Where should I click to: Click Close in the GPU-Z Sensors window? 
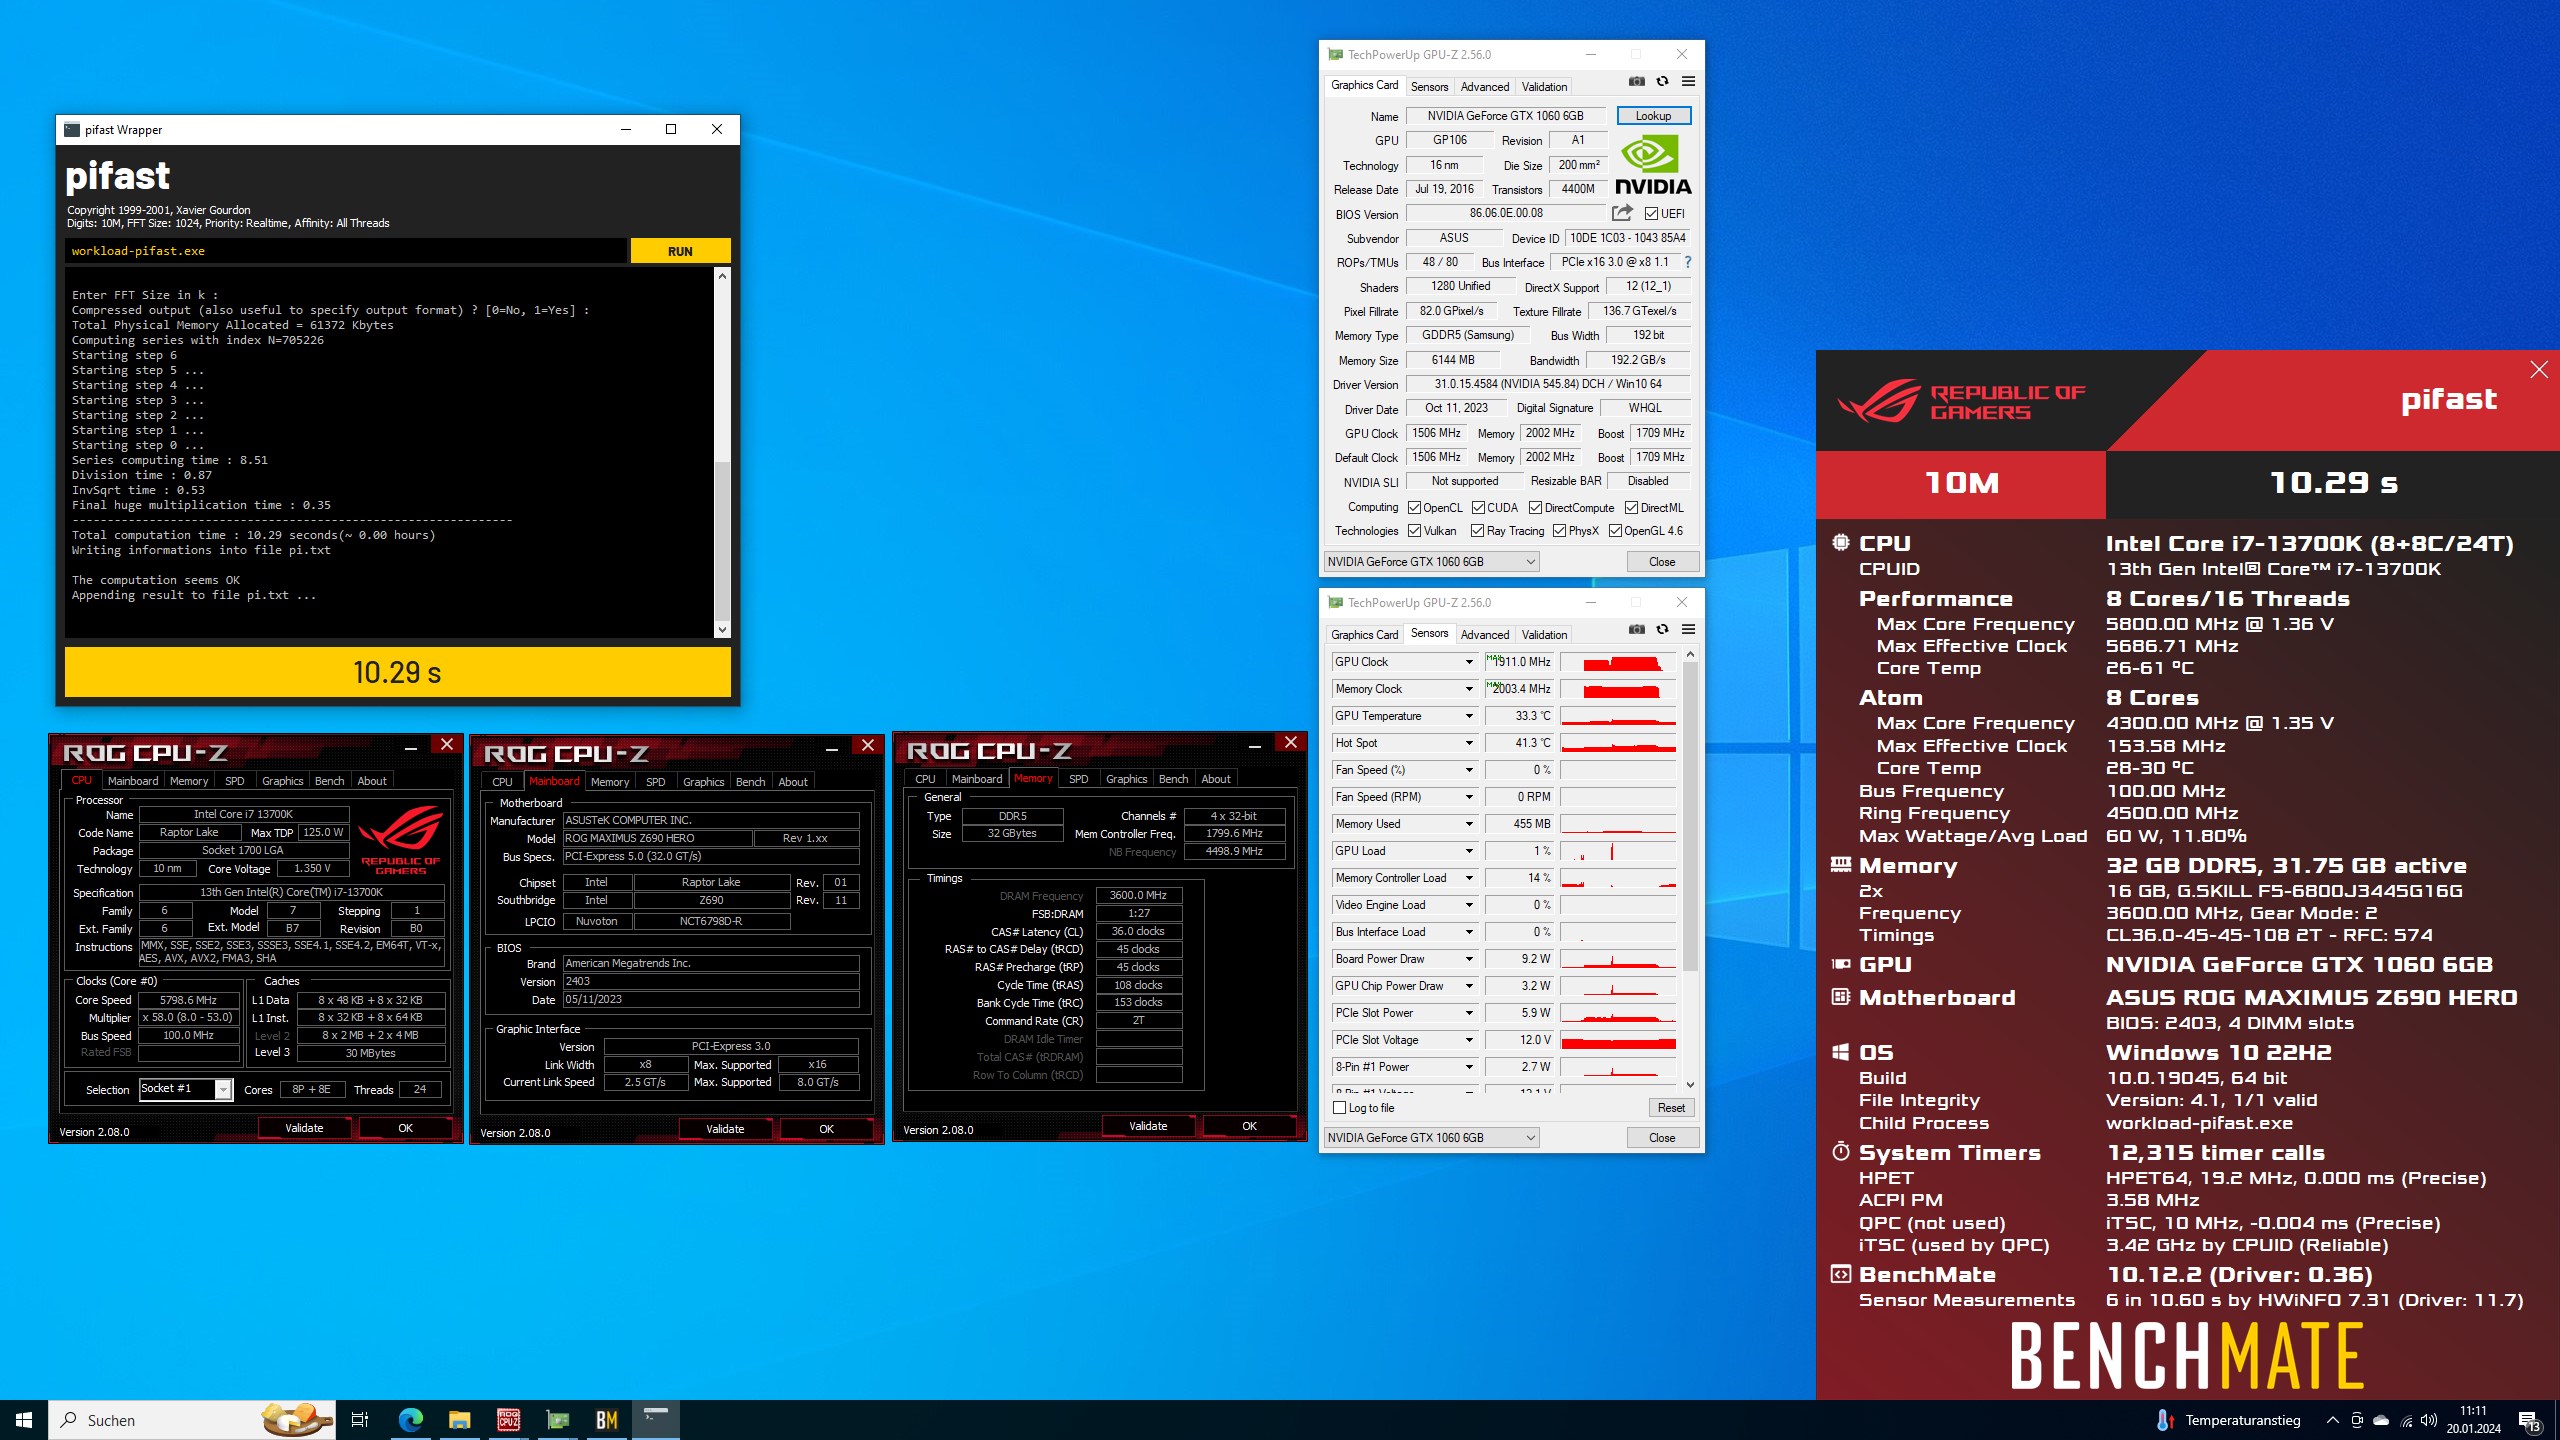point(1662,1138)
